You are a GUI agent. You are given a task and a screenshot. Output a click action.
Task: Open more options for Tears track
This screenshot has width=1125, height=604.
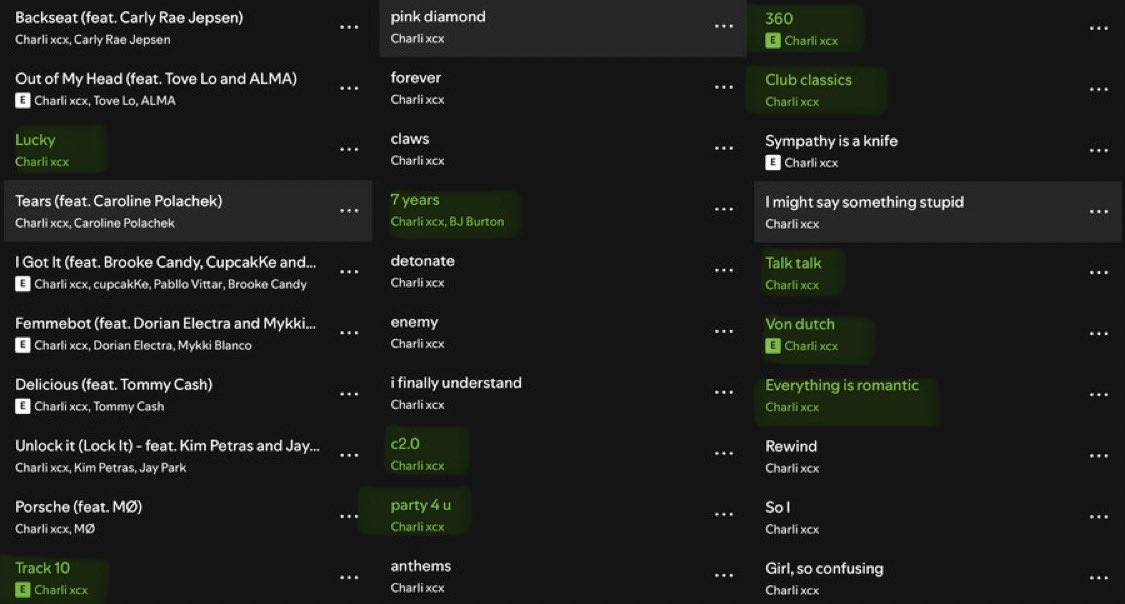coord(349,211)
